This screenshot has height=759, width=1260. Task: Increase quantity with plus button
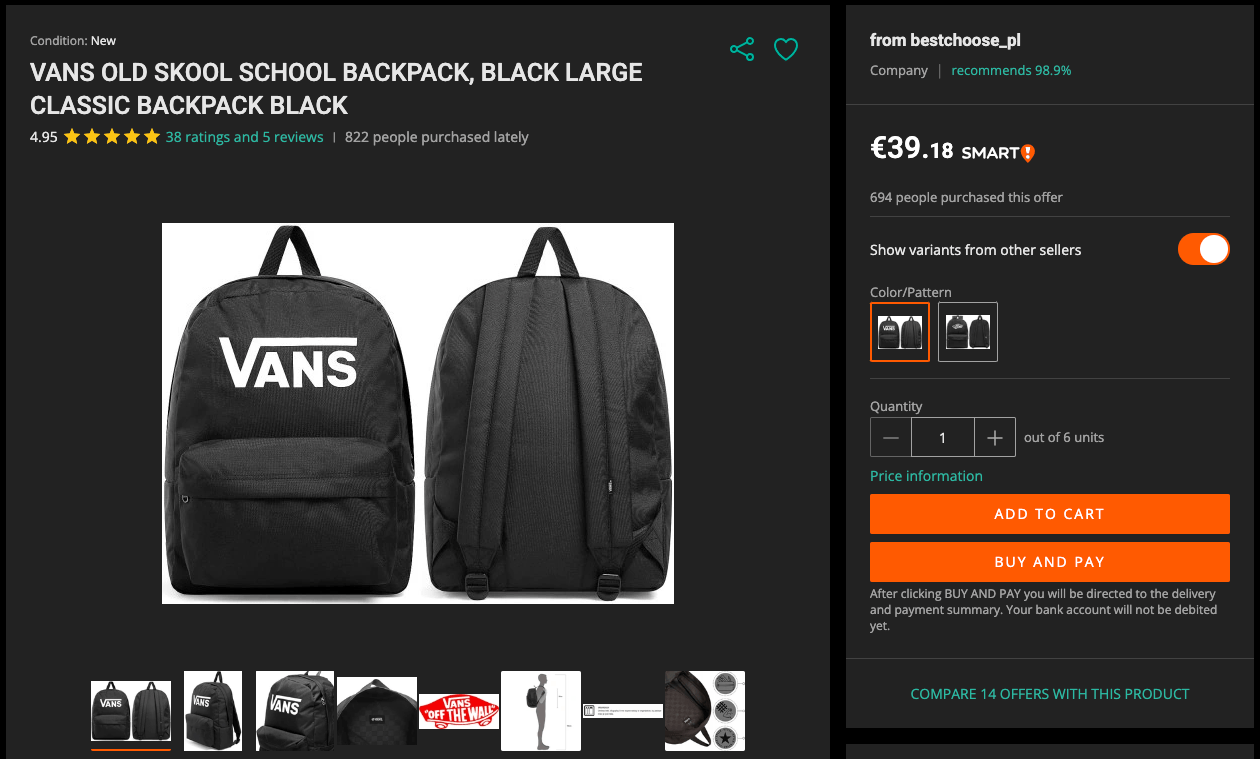click(994, 438)
